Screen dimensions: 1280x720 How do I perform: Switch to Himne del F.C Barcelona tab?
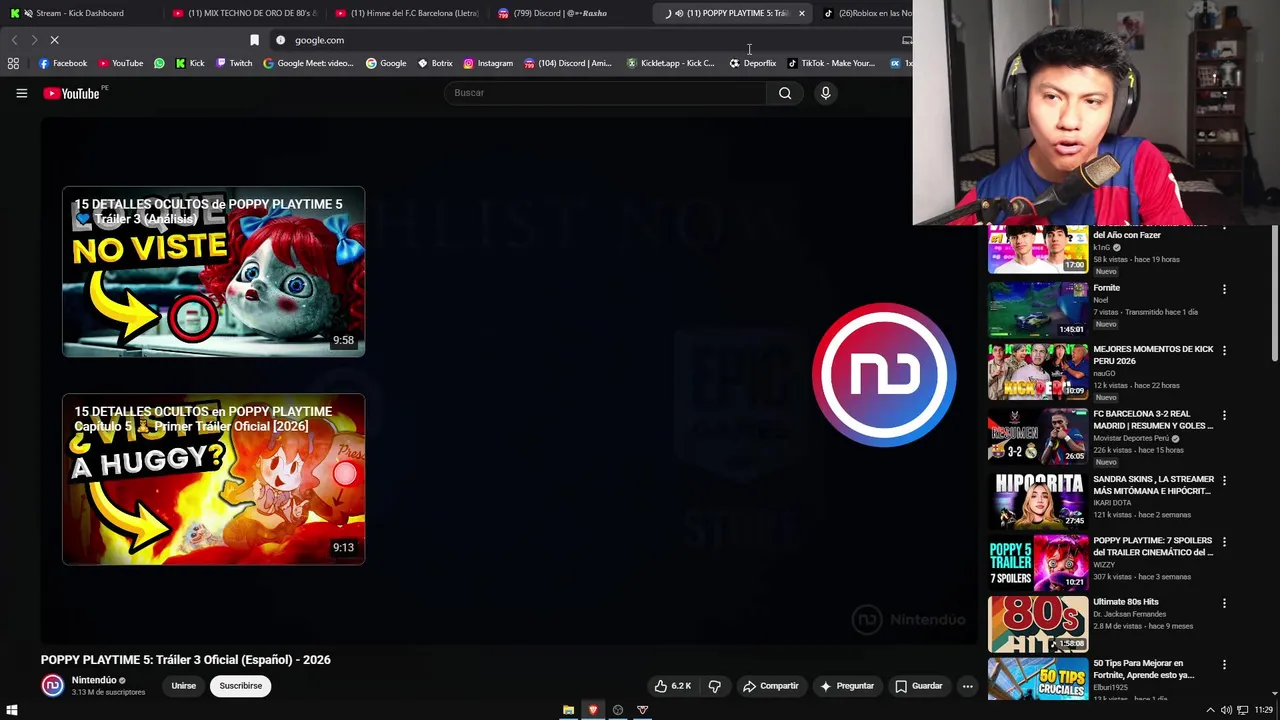click(x=407, y=13)
